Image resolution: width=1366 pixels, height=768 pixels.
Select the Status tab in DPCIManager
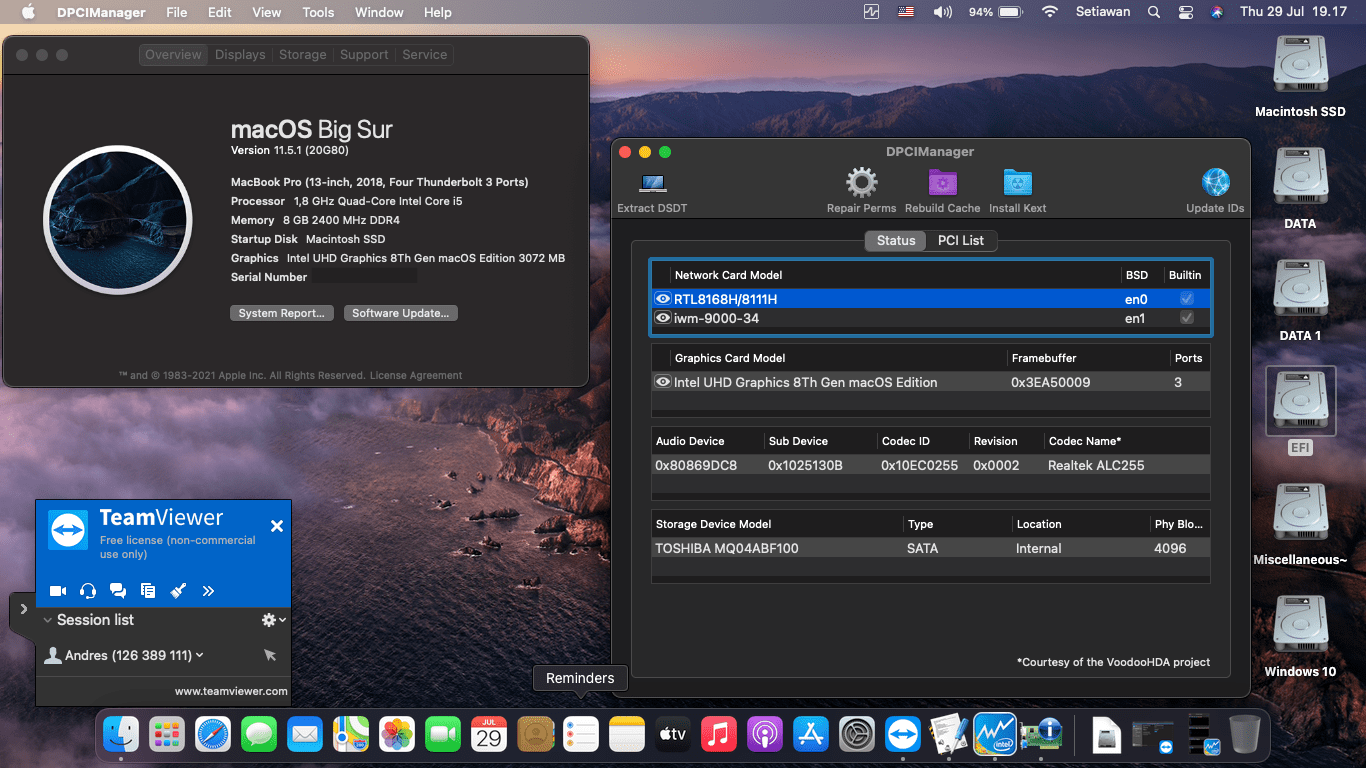[896, 240]
